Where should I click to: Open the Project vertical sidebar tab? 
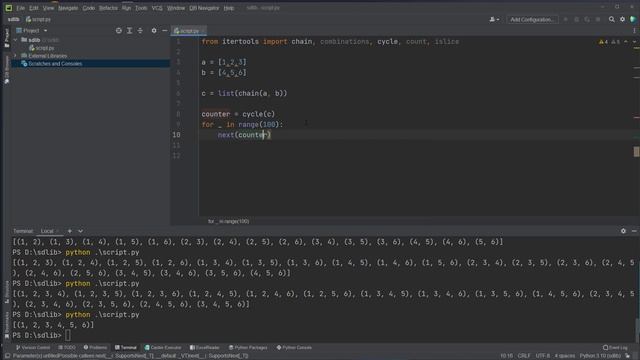pos(7,38)
